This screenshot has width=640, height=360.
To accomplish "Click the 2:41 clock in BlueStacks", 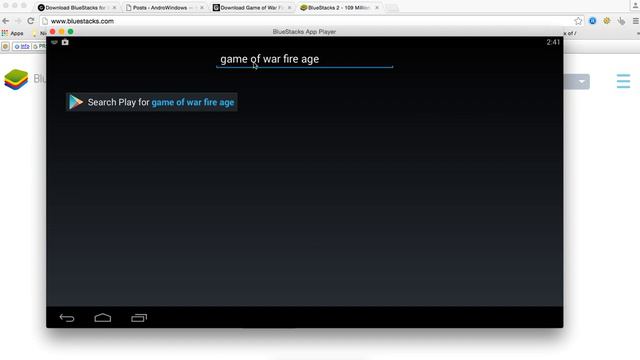I will tap(553, 42).
